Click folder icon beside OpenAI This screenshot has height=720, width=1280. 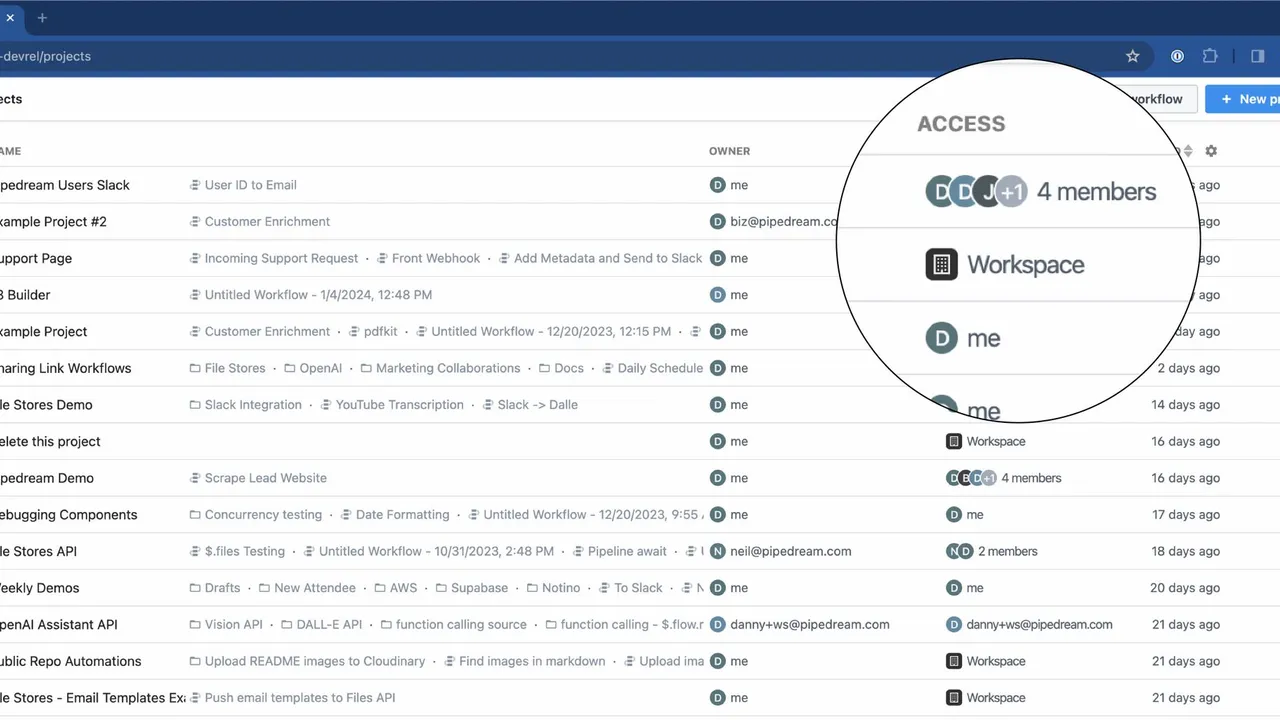click(x=290, y=368)
